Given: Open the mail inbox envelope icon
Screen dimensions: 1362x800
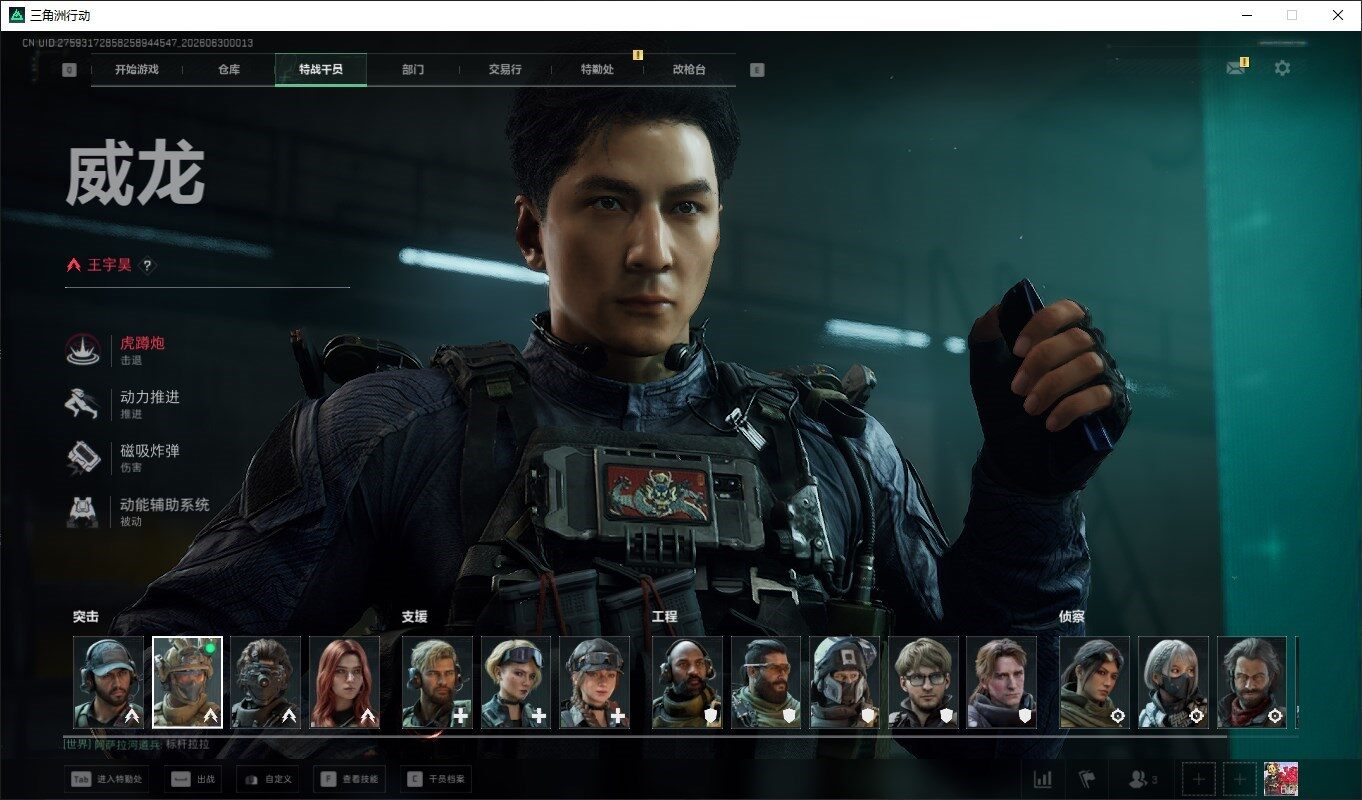Looking at the screenshot, I should click(x=1237, y=67).
